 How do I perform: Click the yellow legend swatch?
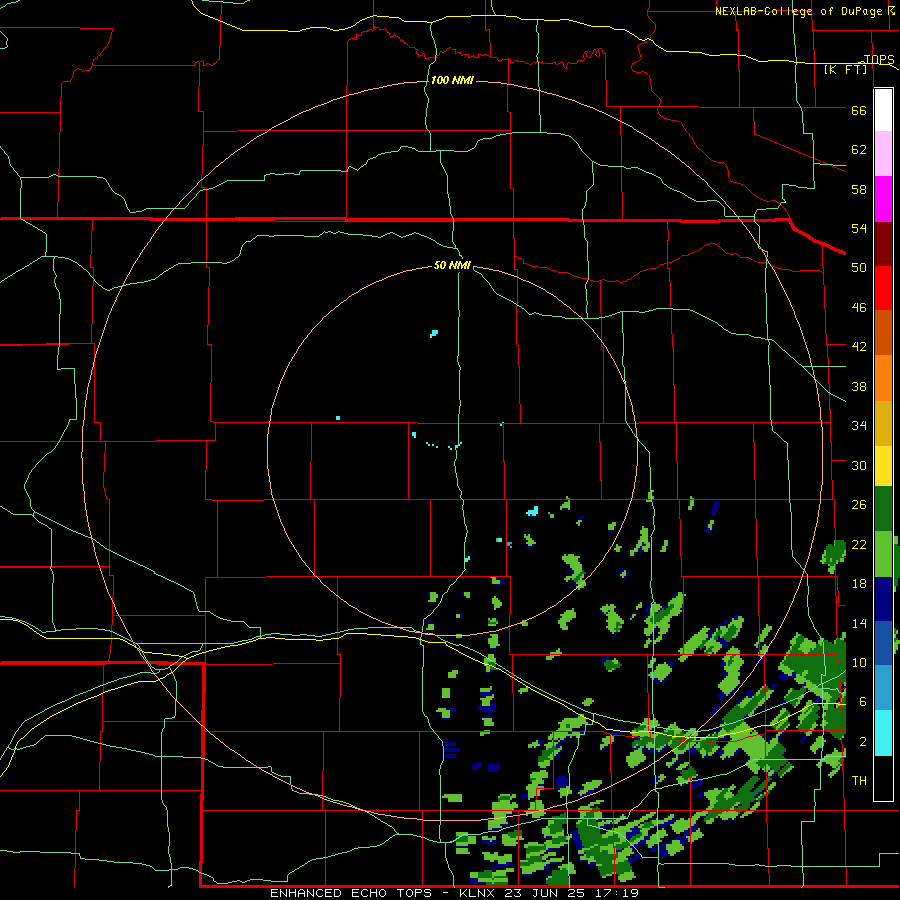click(x=883, y=466)
